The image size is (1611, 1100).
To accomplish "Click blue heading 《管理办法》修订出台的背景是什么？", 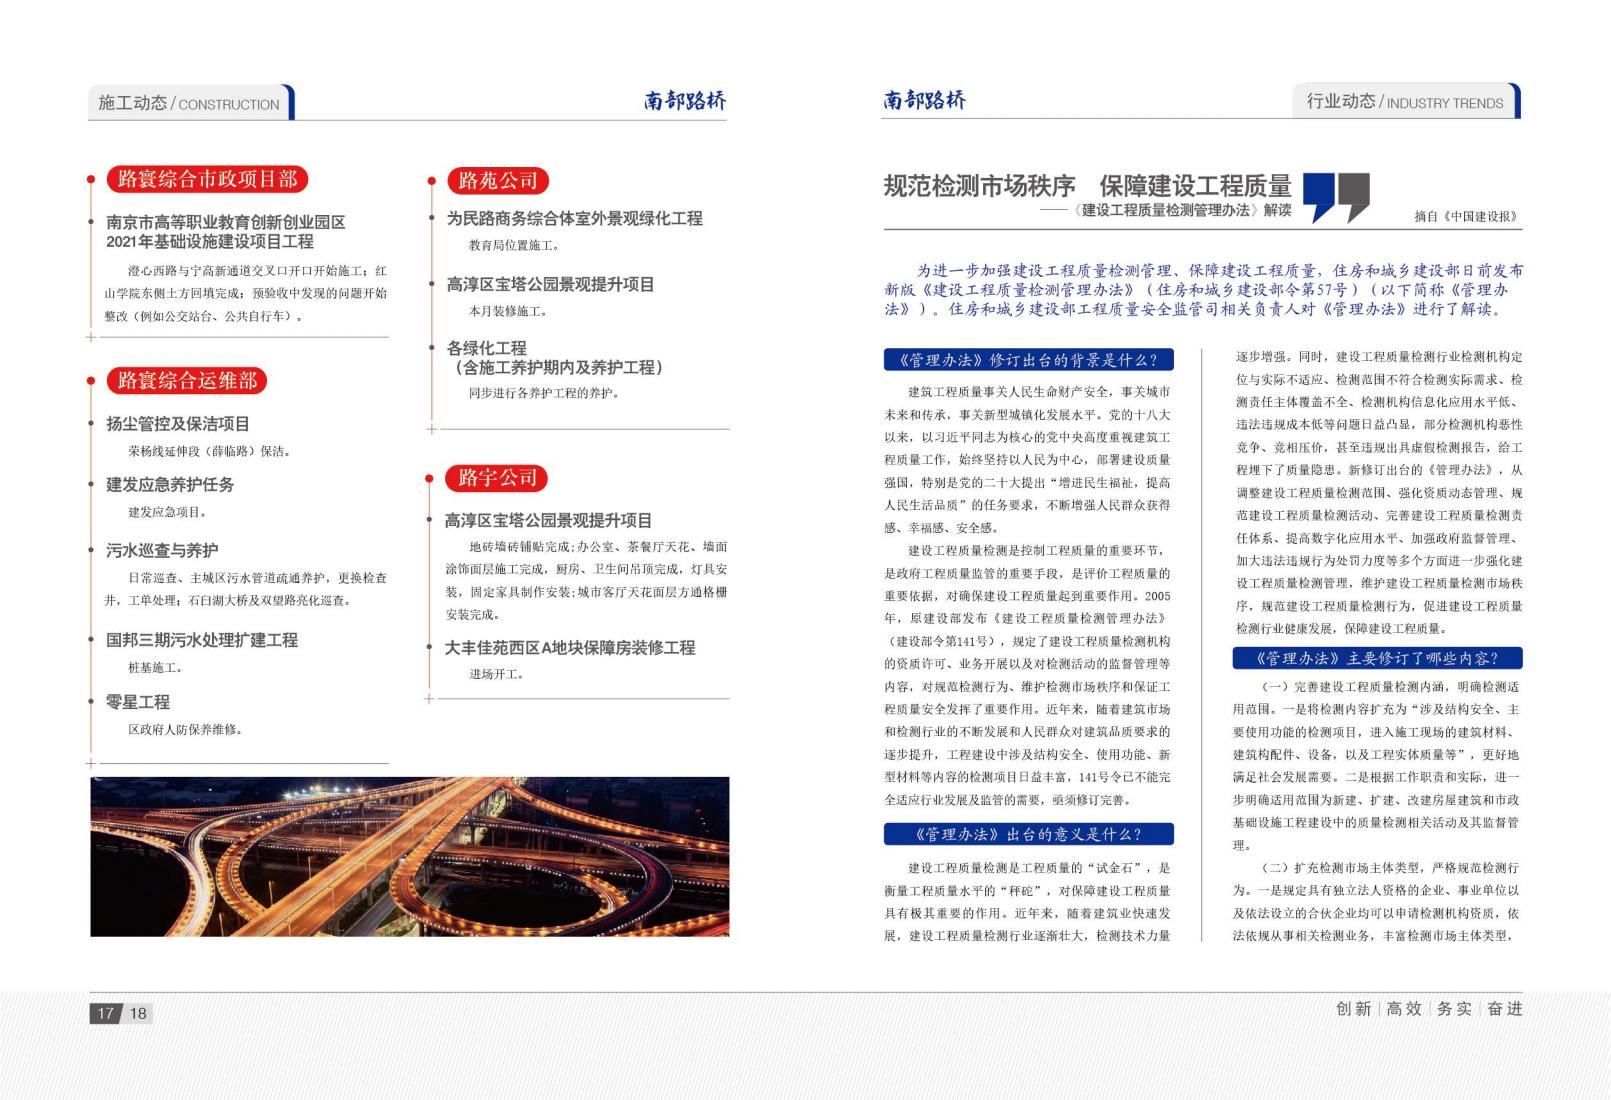I will coord(1029,360).
